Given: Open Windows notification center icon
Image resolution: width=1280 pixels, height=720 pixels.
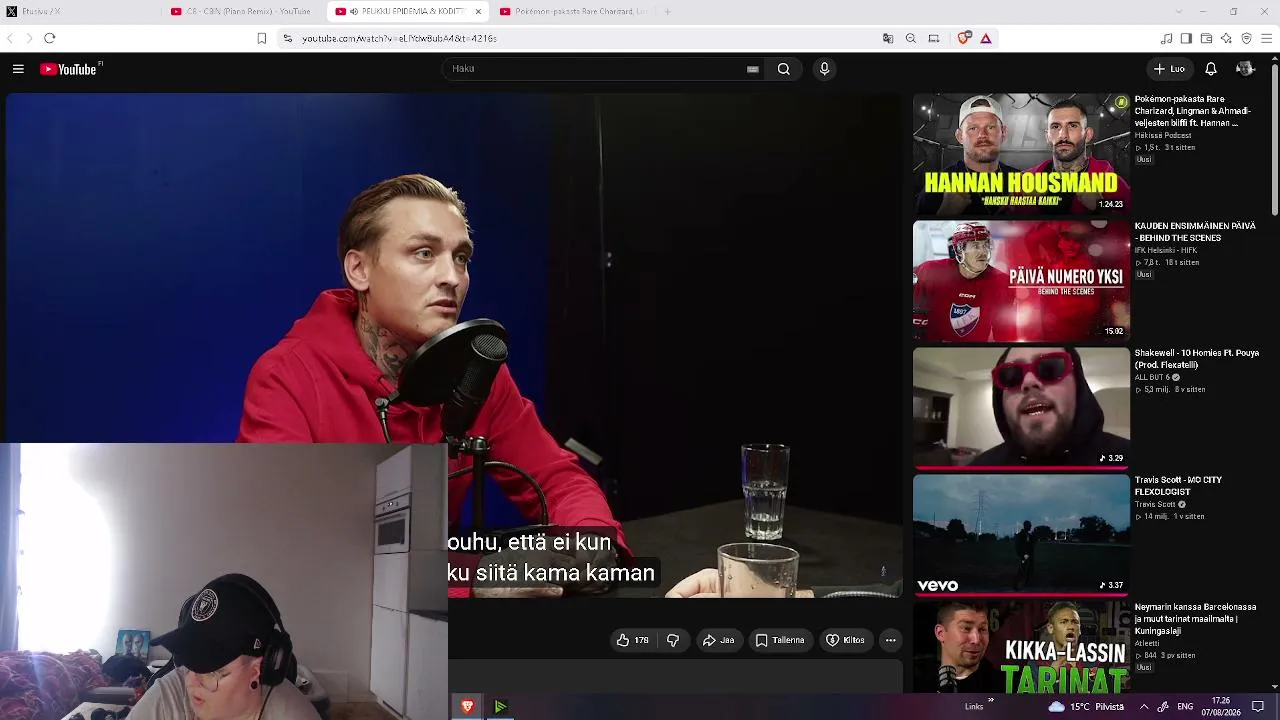Looking at the screenshot, I should point(1258,707).
